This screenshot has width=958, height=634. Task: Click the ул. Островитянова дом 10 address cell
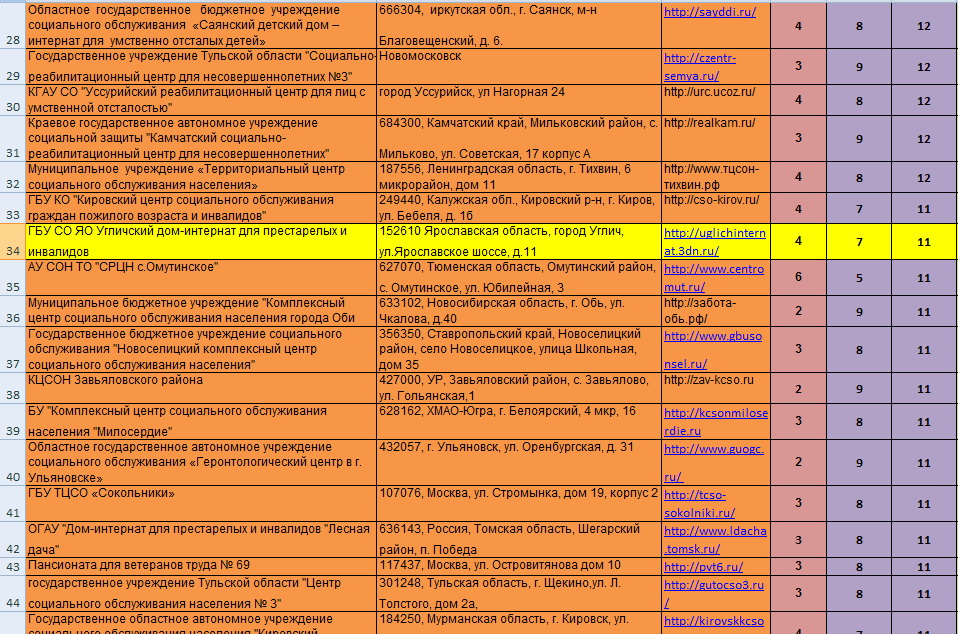coord(519,566)
